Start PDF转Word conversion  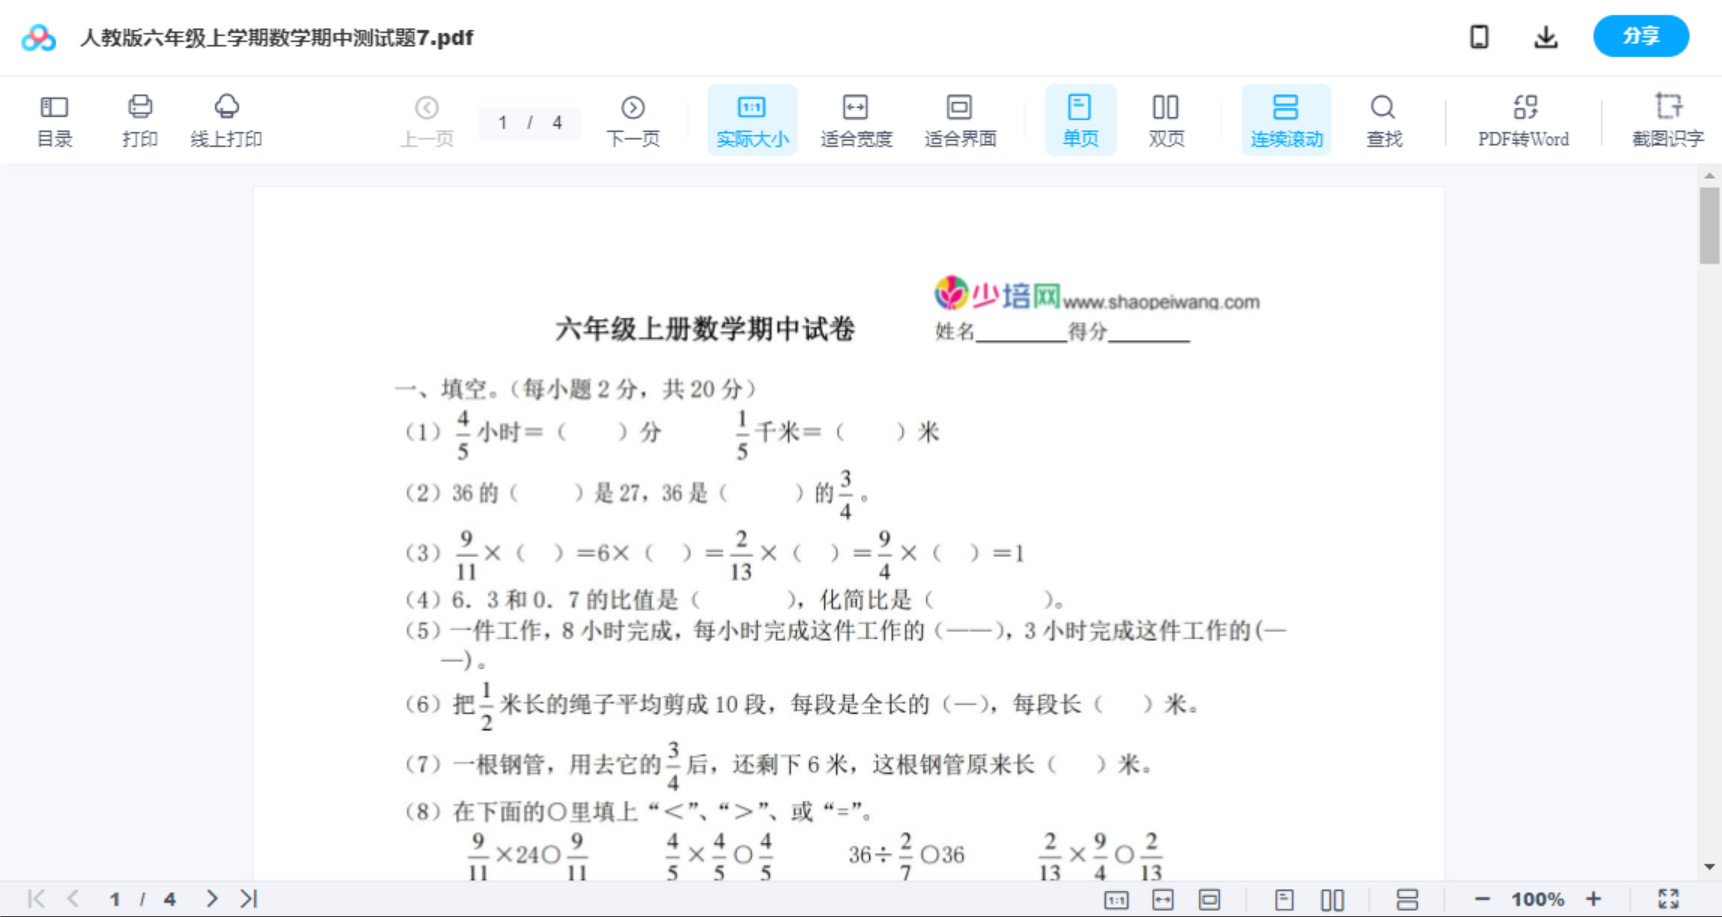tap(1523, 119)
